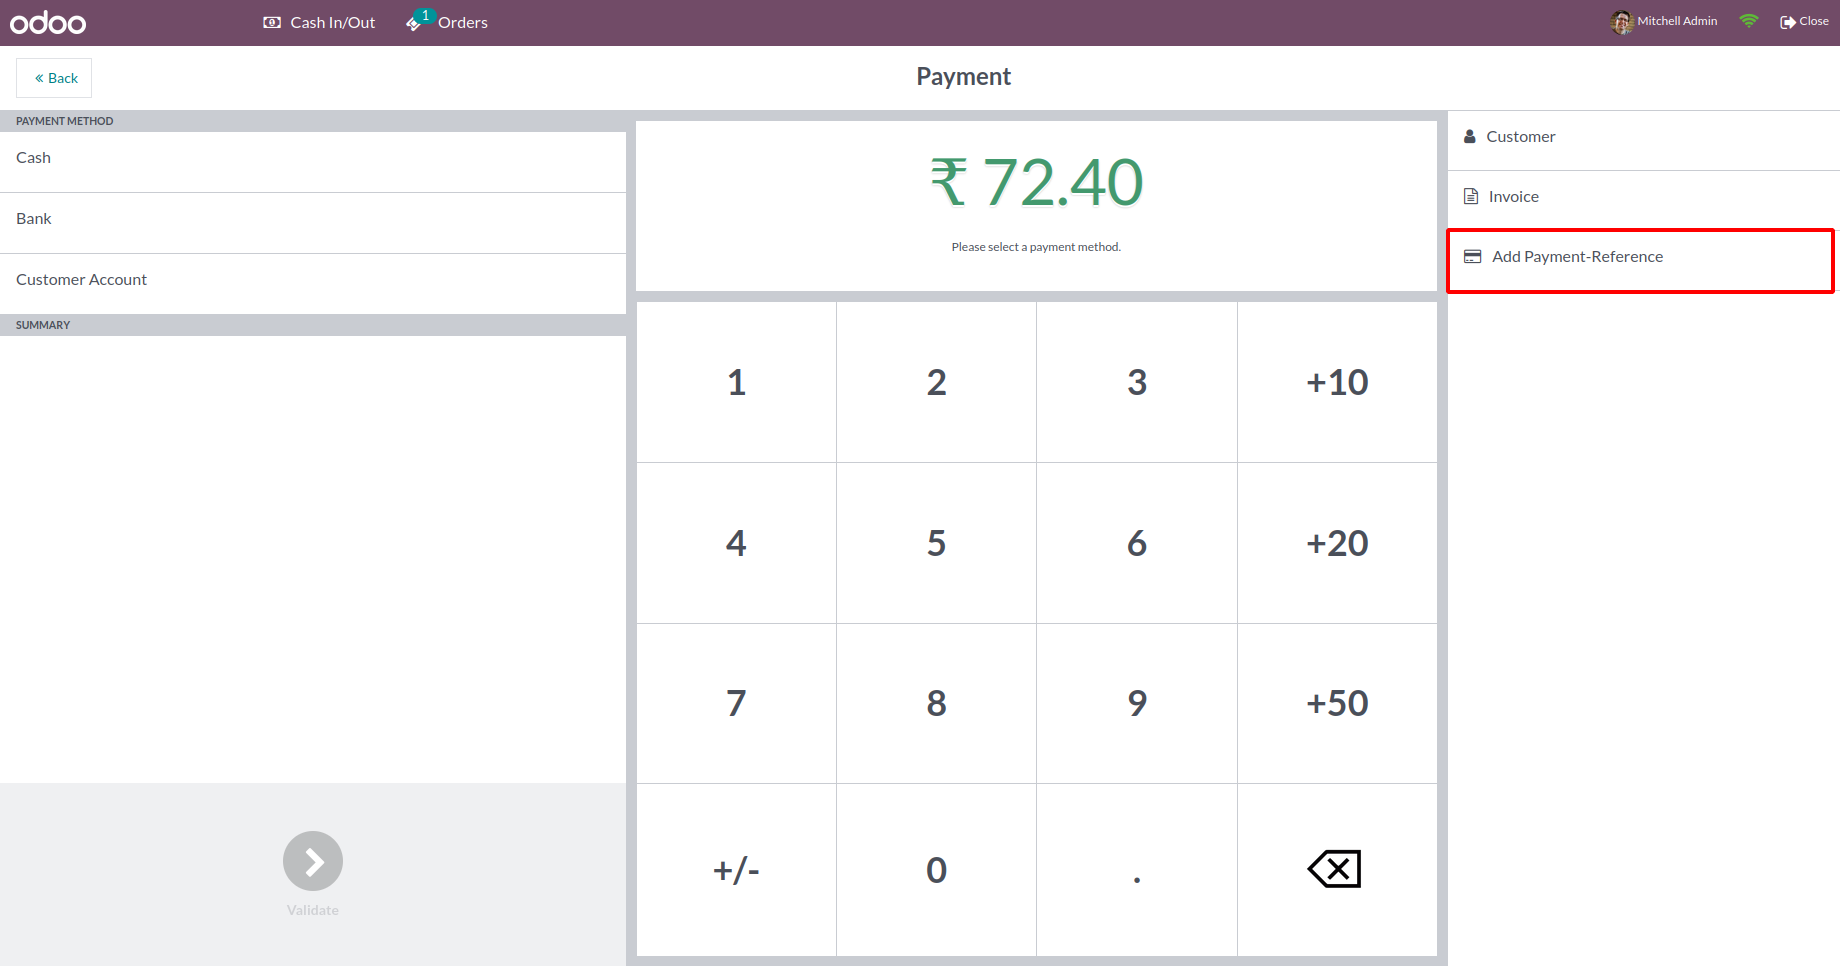1840x966 pixels.
Task: Click the Odoo logo
Action: pyautogui.click(x=48, y=22)
